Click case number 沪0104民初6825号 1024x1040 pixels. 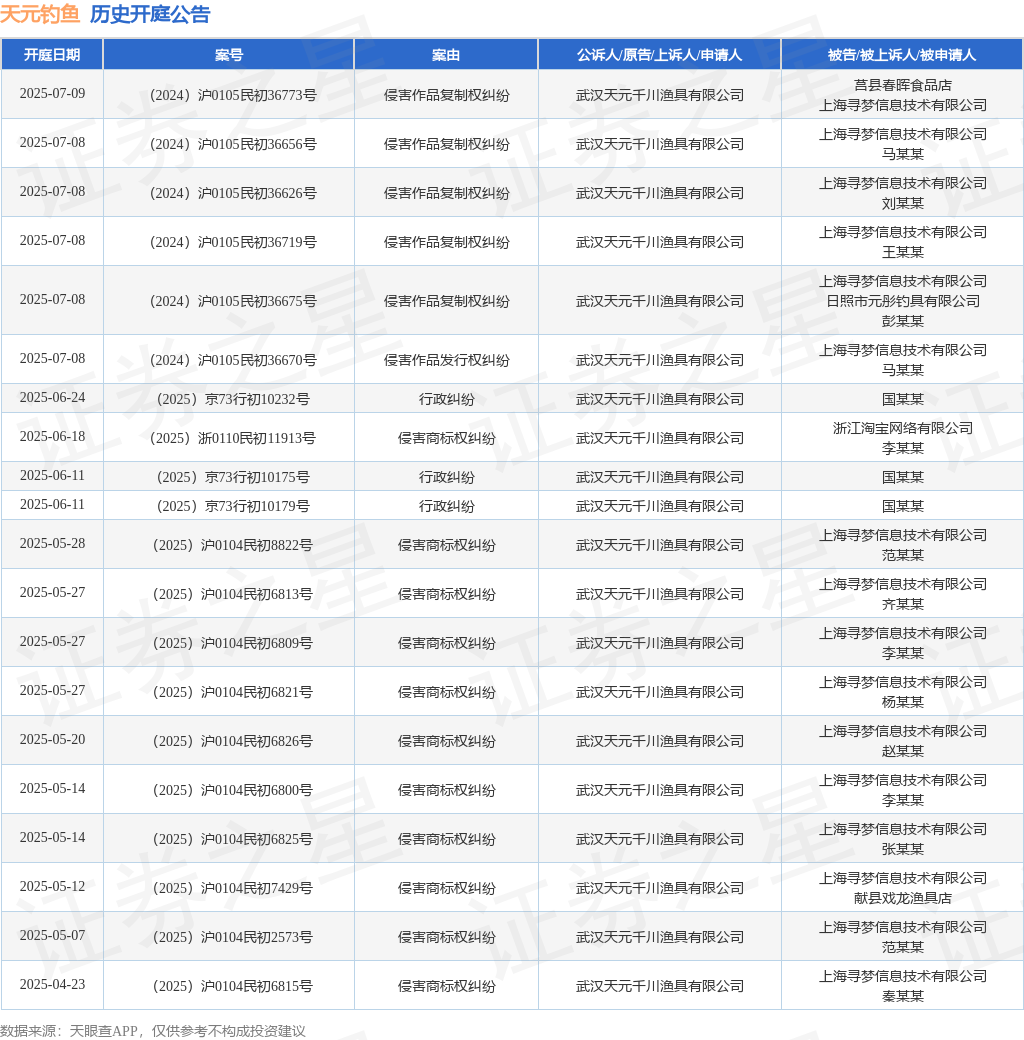[257, 840]
